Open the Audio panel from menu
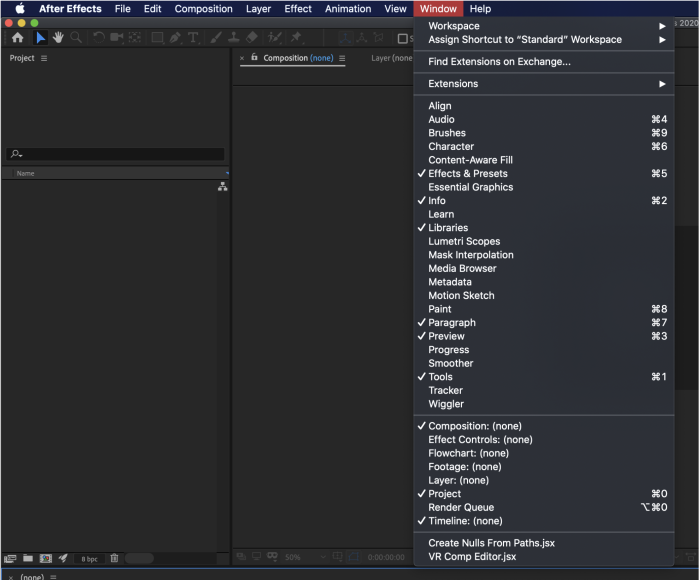 [544, 119]
